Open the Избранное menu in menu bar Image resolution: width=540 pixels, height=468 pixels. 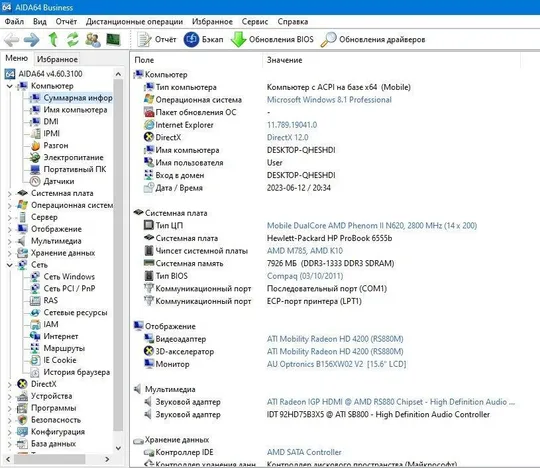212,22
